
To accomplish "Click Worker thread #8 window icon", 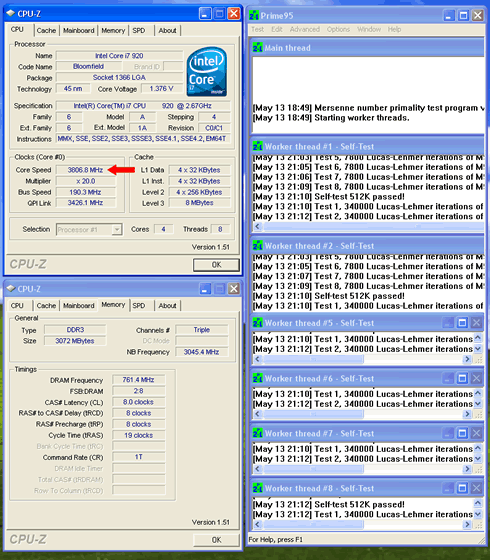I will tap(258, 488).
